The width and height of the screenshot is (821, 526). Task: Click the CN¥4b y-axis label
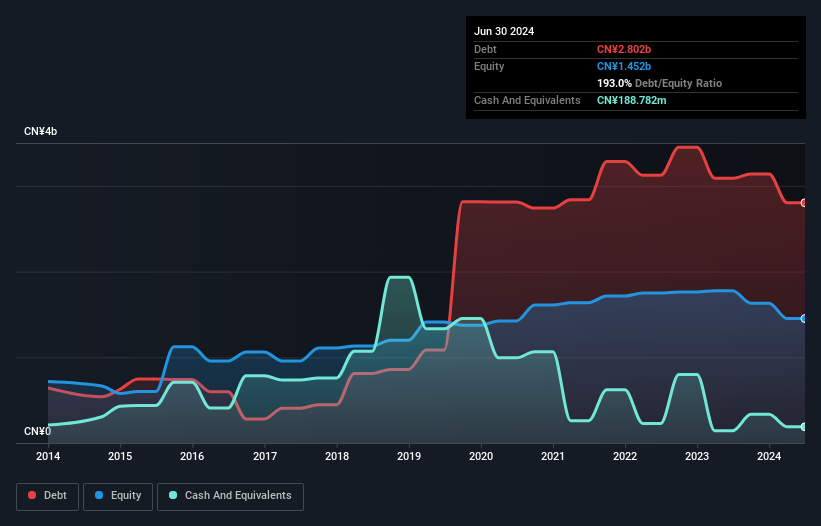[x=40, y=131]
